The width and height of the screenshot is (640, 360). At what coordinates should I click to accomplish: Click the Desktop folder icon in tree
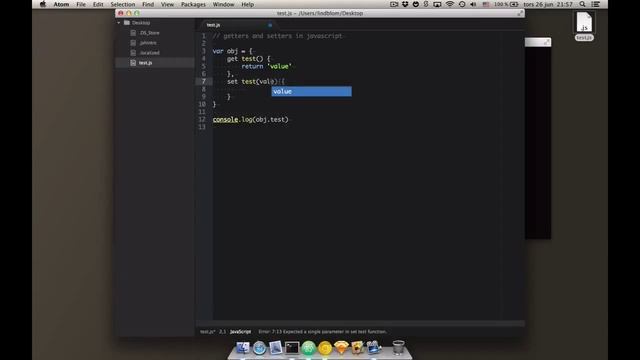click(x=127, y=23)
